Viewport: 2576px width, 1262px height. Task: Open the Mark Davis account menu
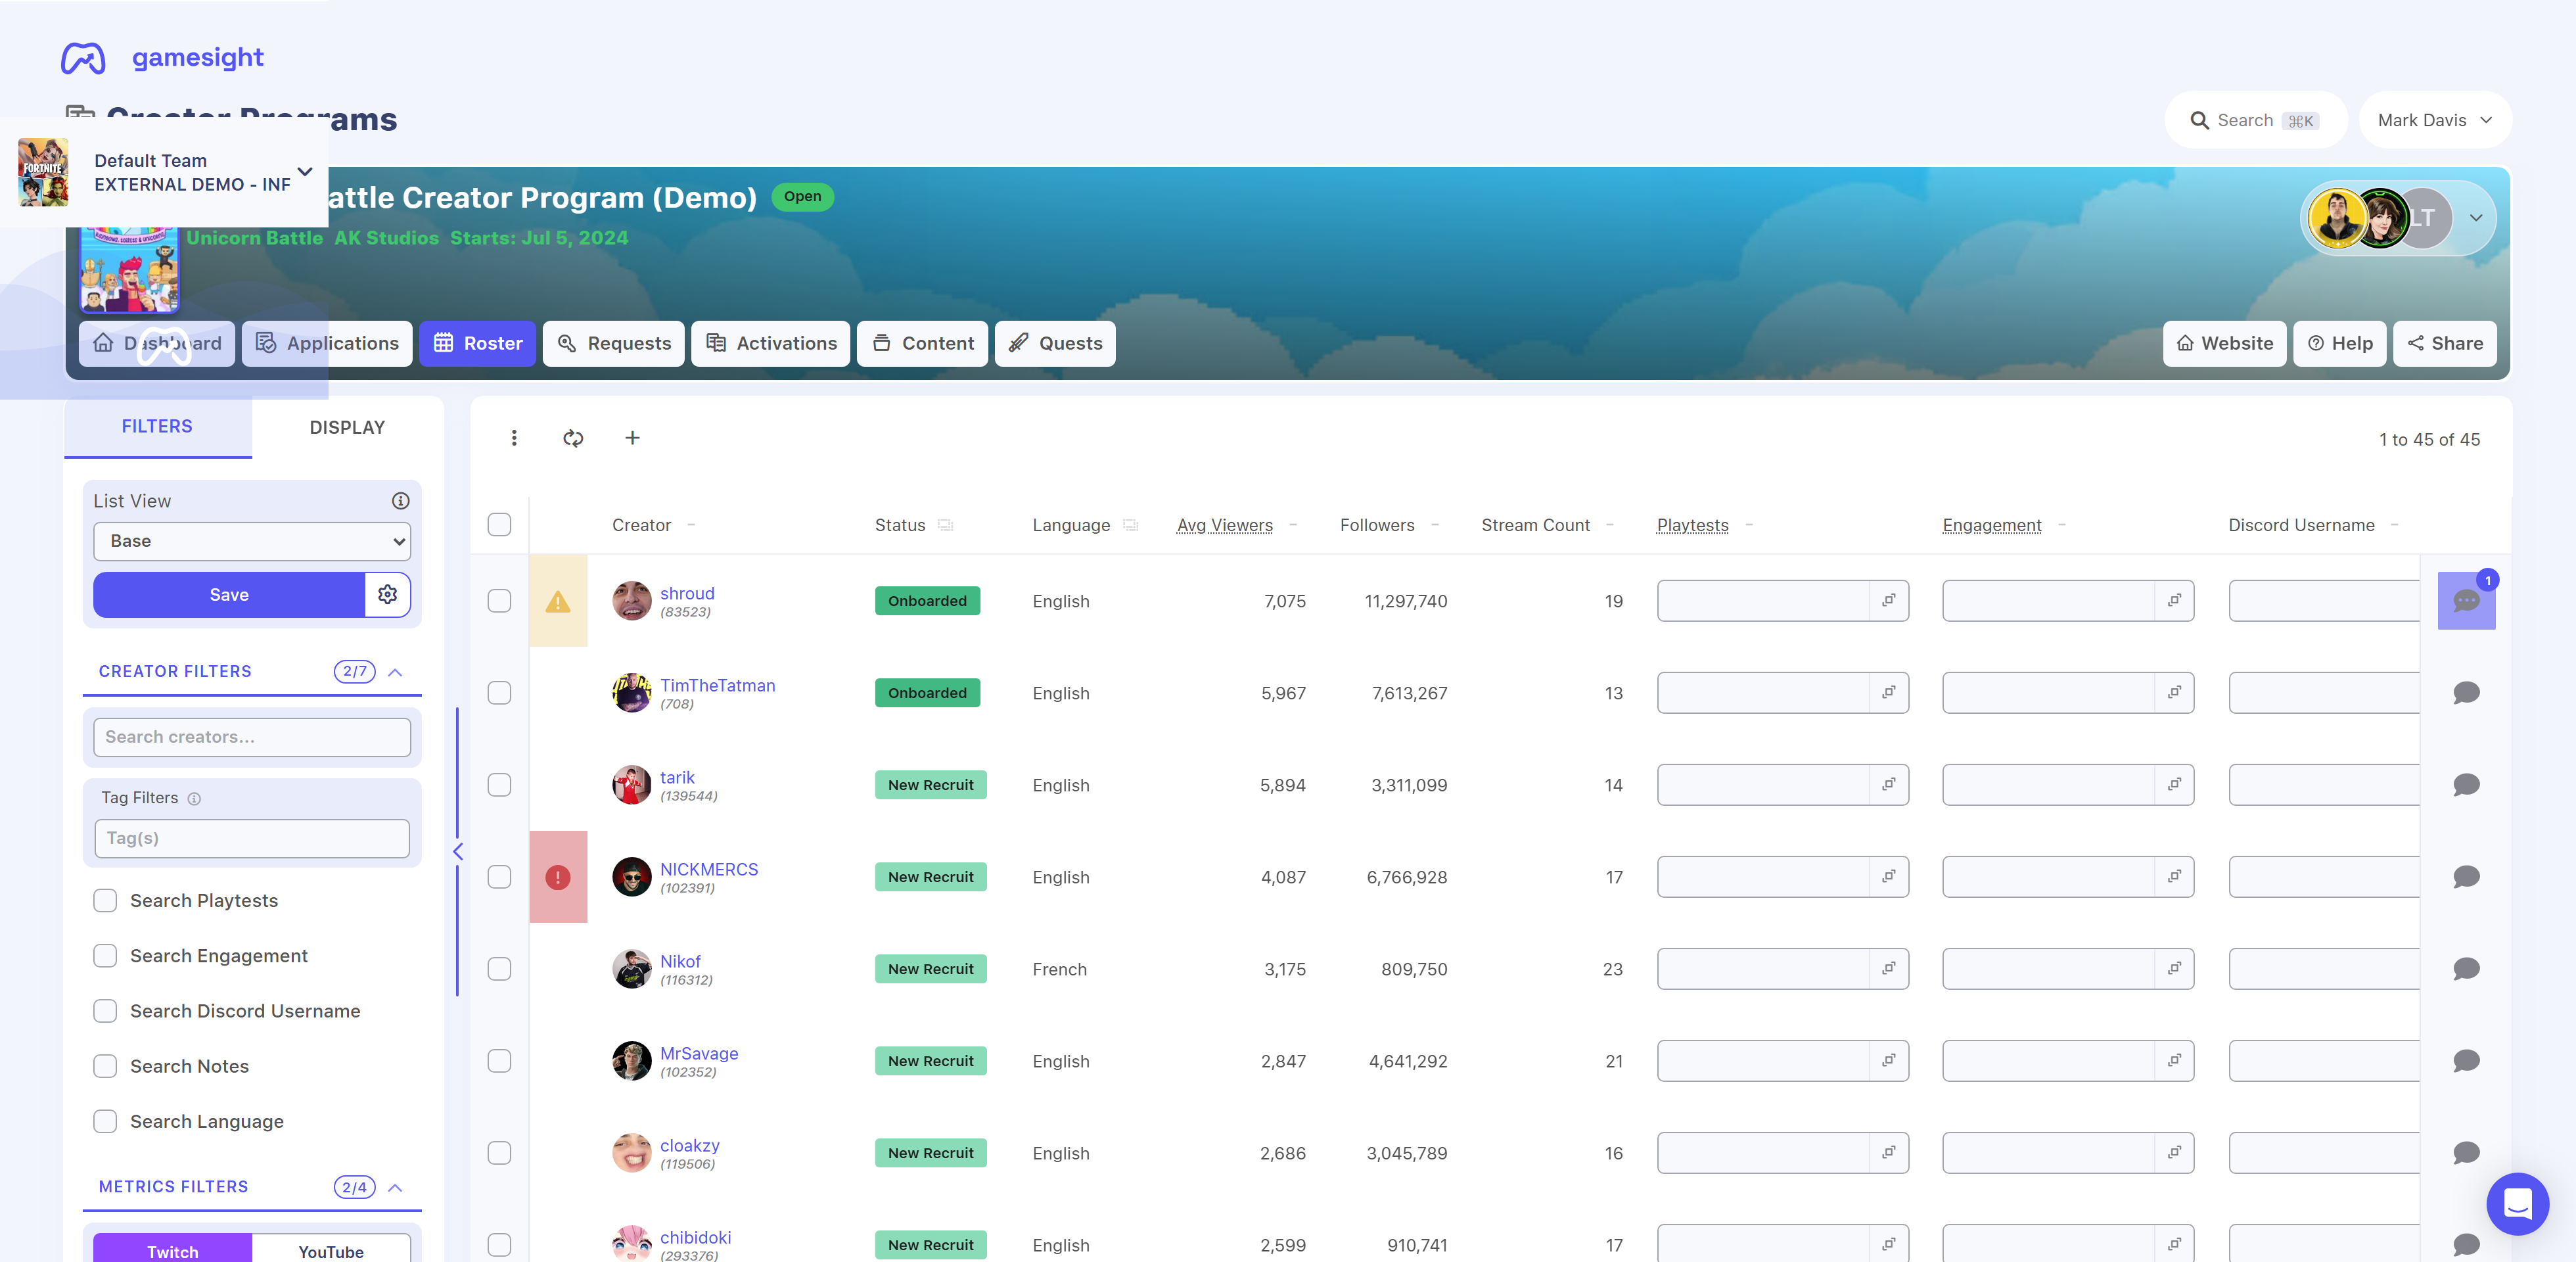click(x=2435, y=120)
